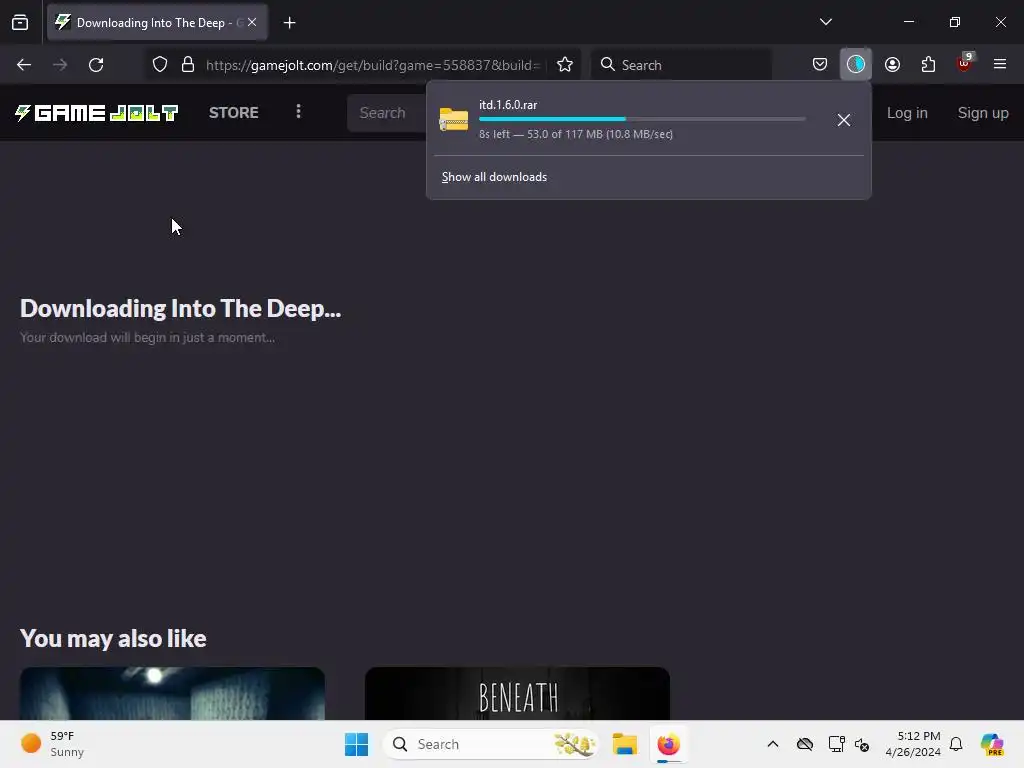Open a new browser tab
This screenshot has height=768, width=1024.
tap(289, 23)
